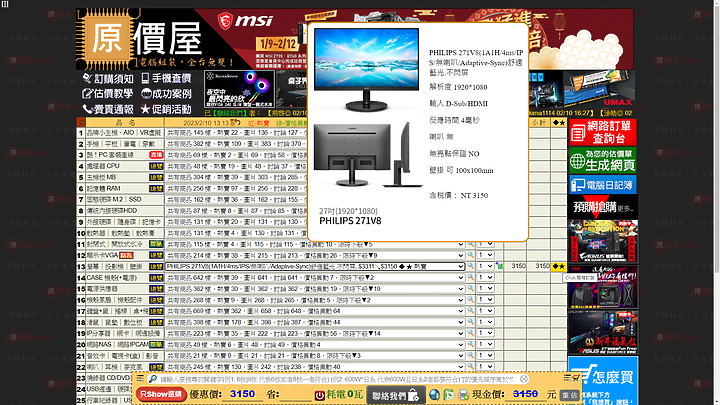Open the 促銷活動 menu item
This screenshot has height=405, width=720.
pos(166,109)
